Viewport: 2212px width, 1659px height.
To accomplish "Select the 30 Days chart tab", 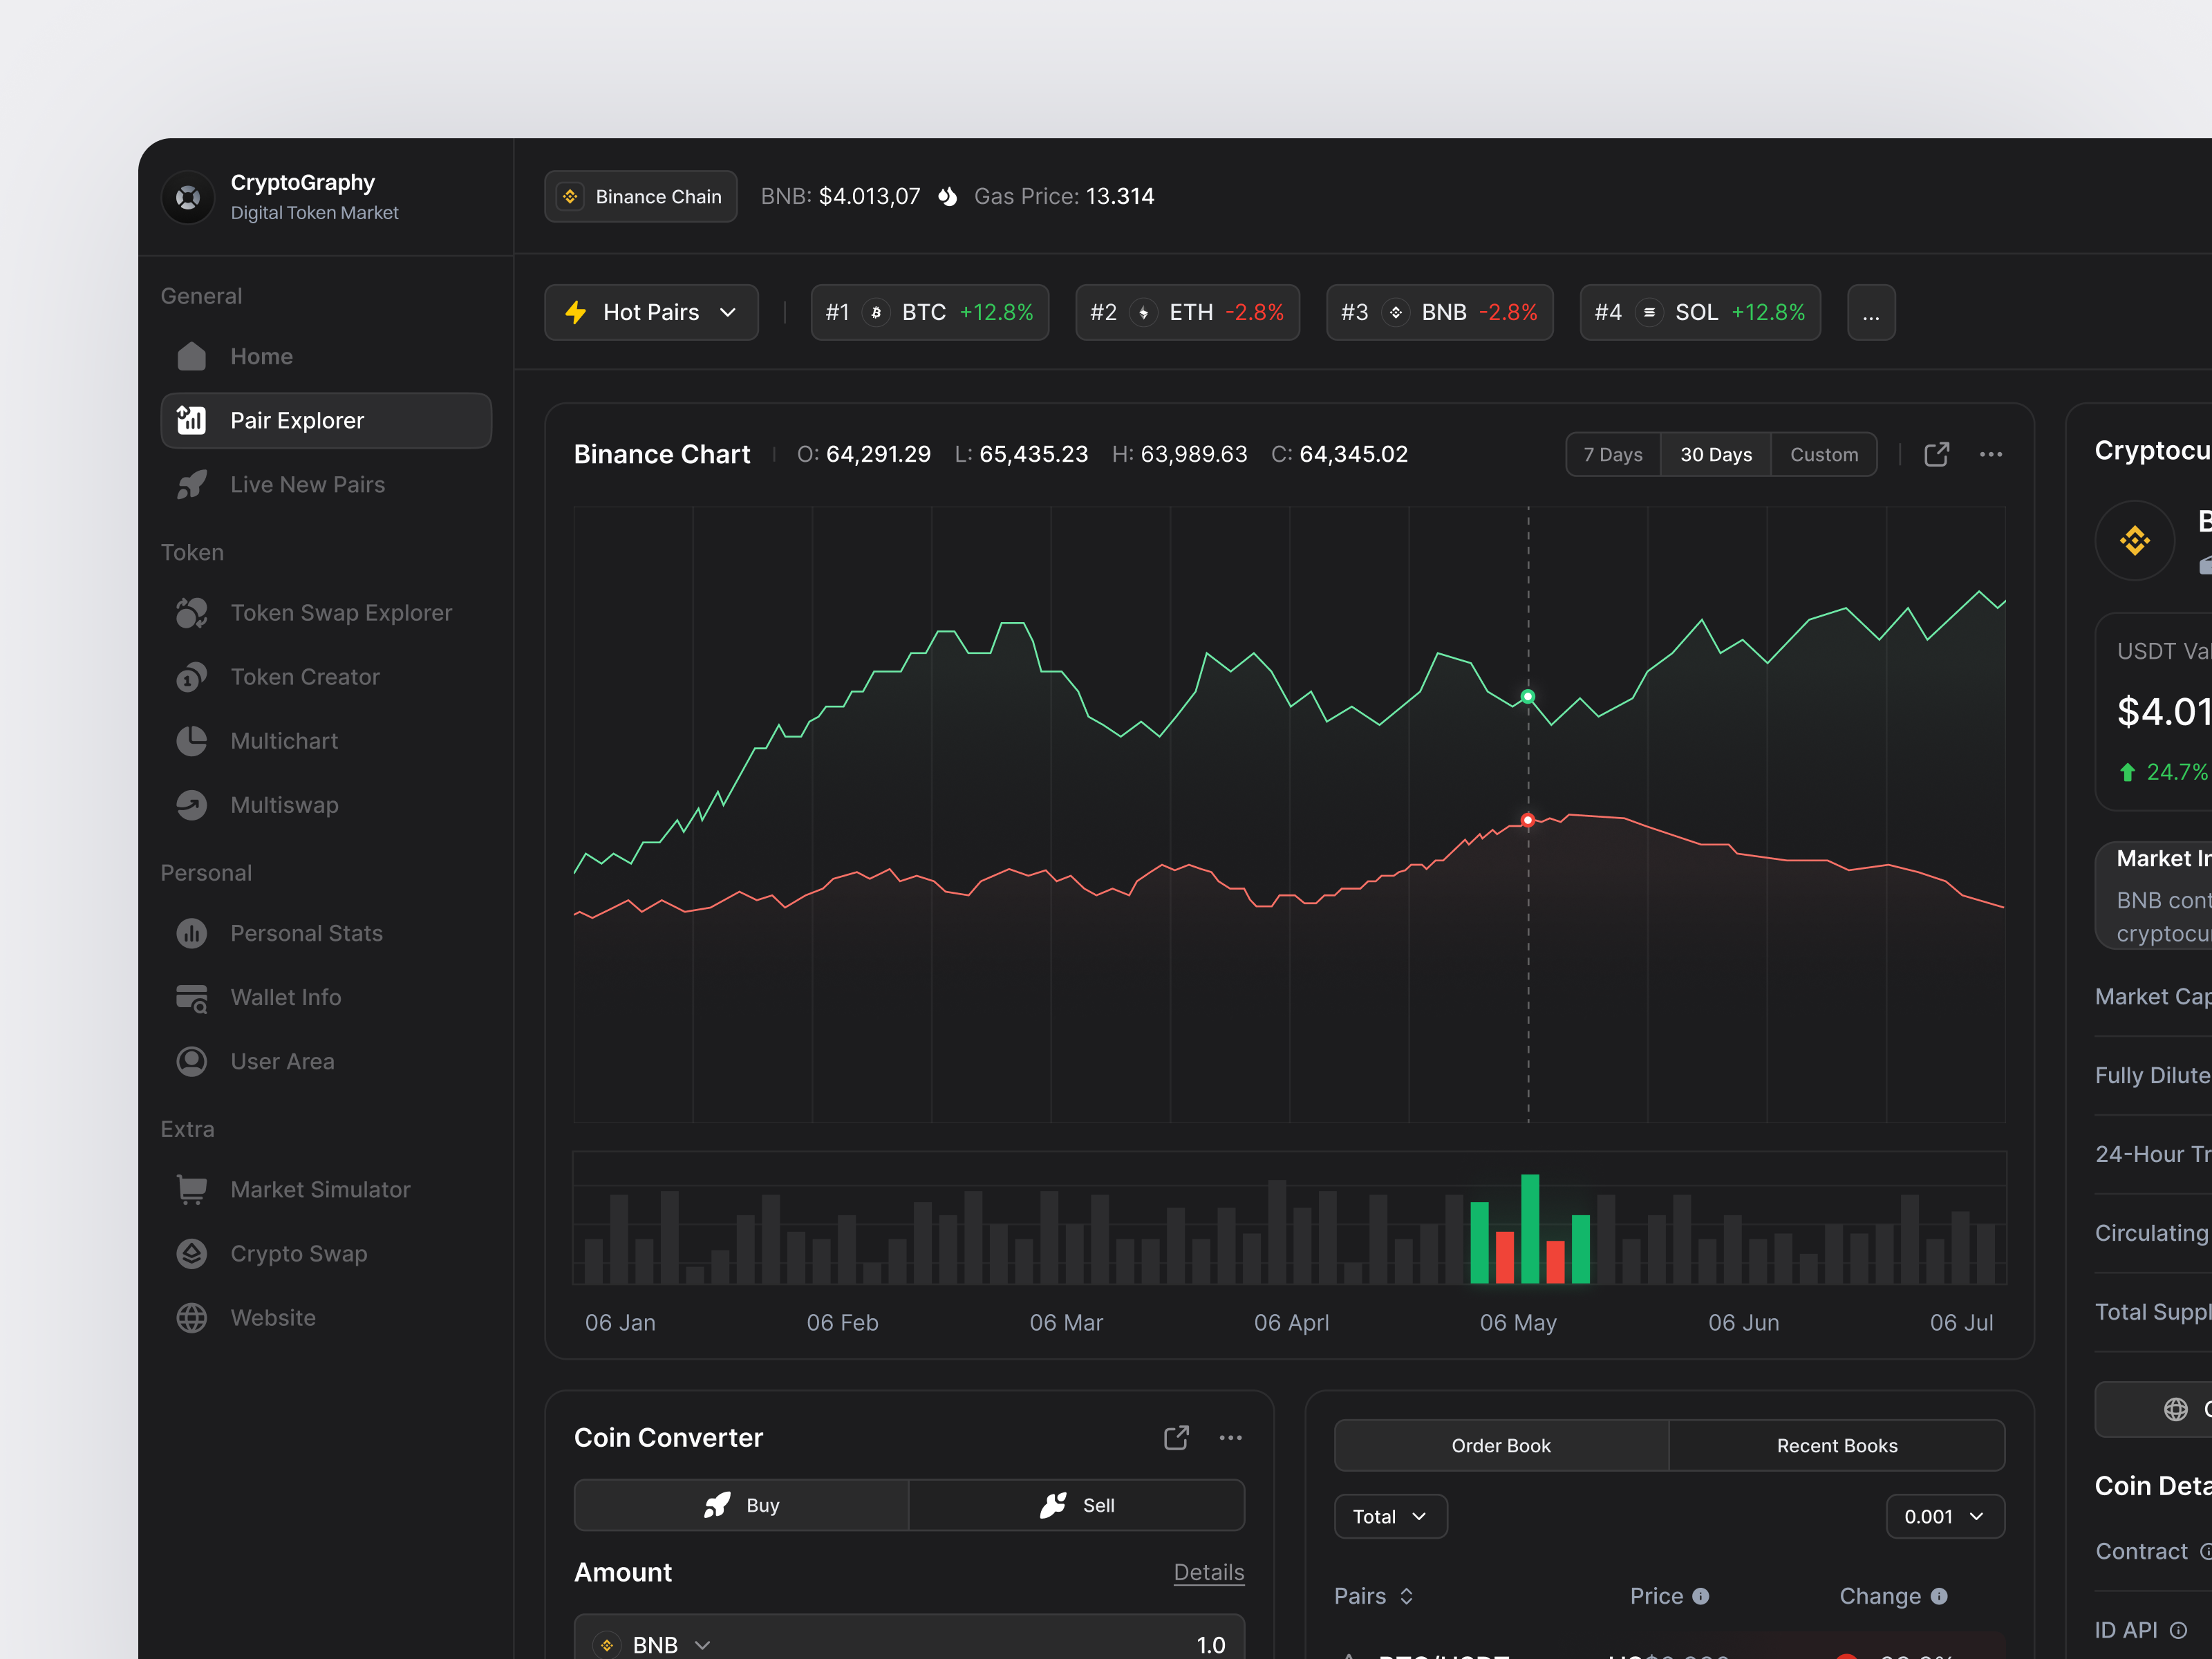I will [1715, 454].
